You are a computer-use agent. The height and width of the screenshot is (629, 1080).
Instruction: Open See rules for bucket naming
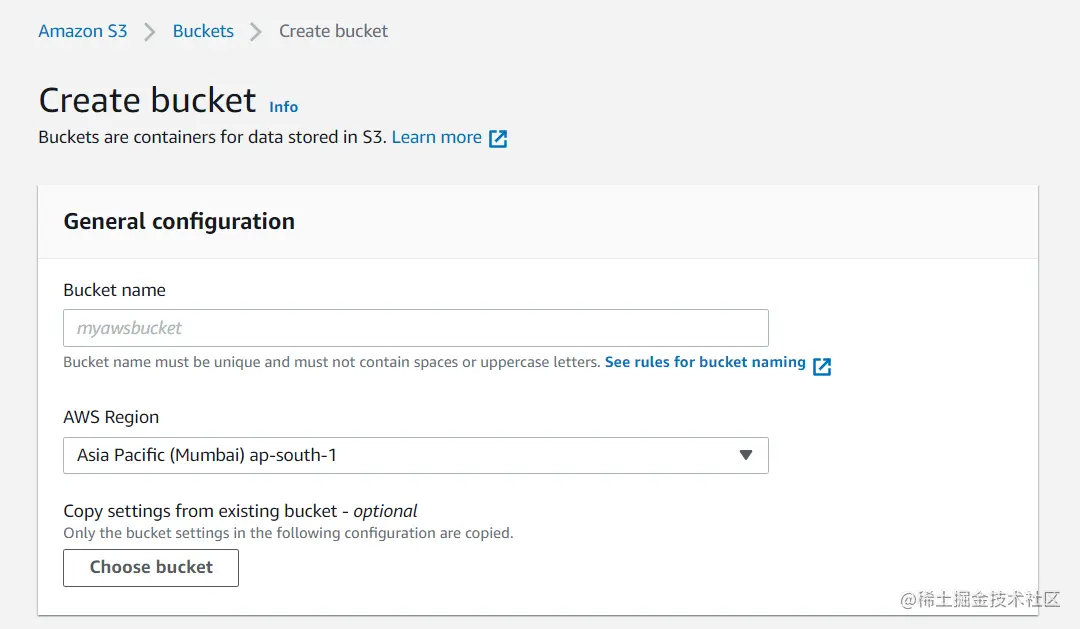[704, 362]
